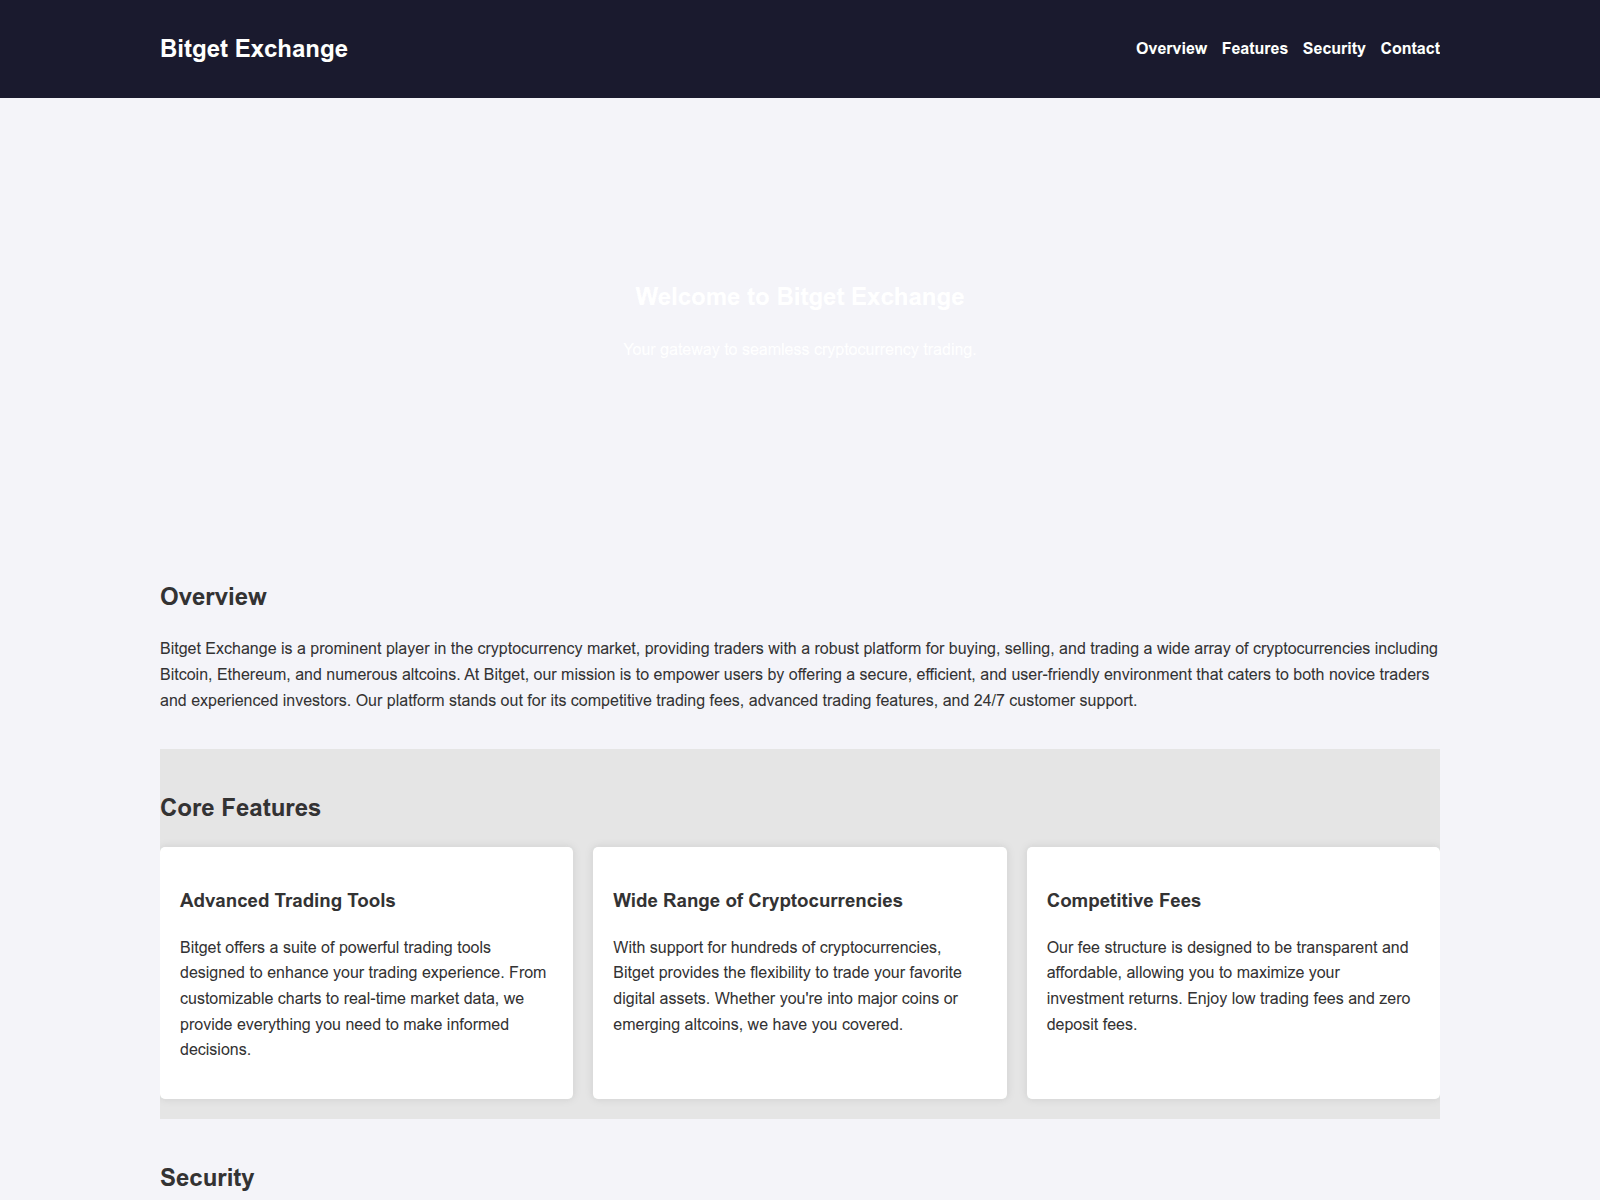Screen dimensions: 1600x1200
Task: Click the Advanced Trading Tools description text
Action: (364, 998)
